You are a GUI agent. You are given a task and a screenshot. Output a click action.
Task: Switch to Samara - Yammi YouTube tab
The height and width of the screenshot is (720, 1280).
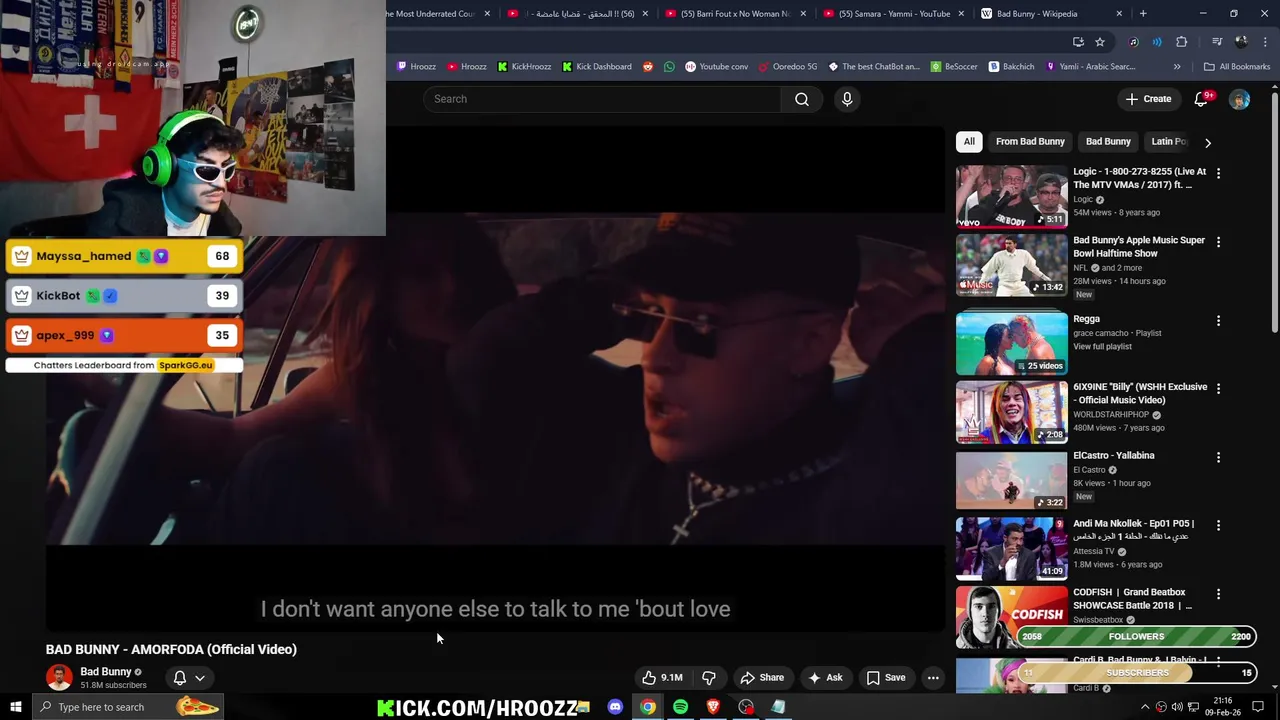[x=893, y=14]
